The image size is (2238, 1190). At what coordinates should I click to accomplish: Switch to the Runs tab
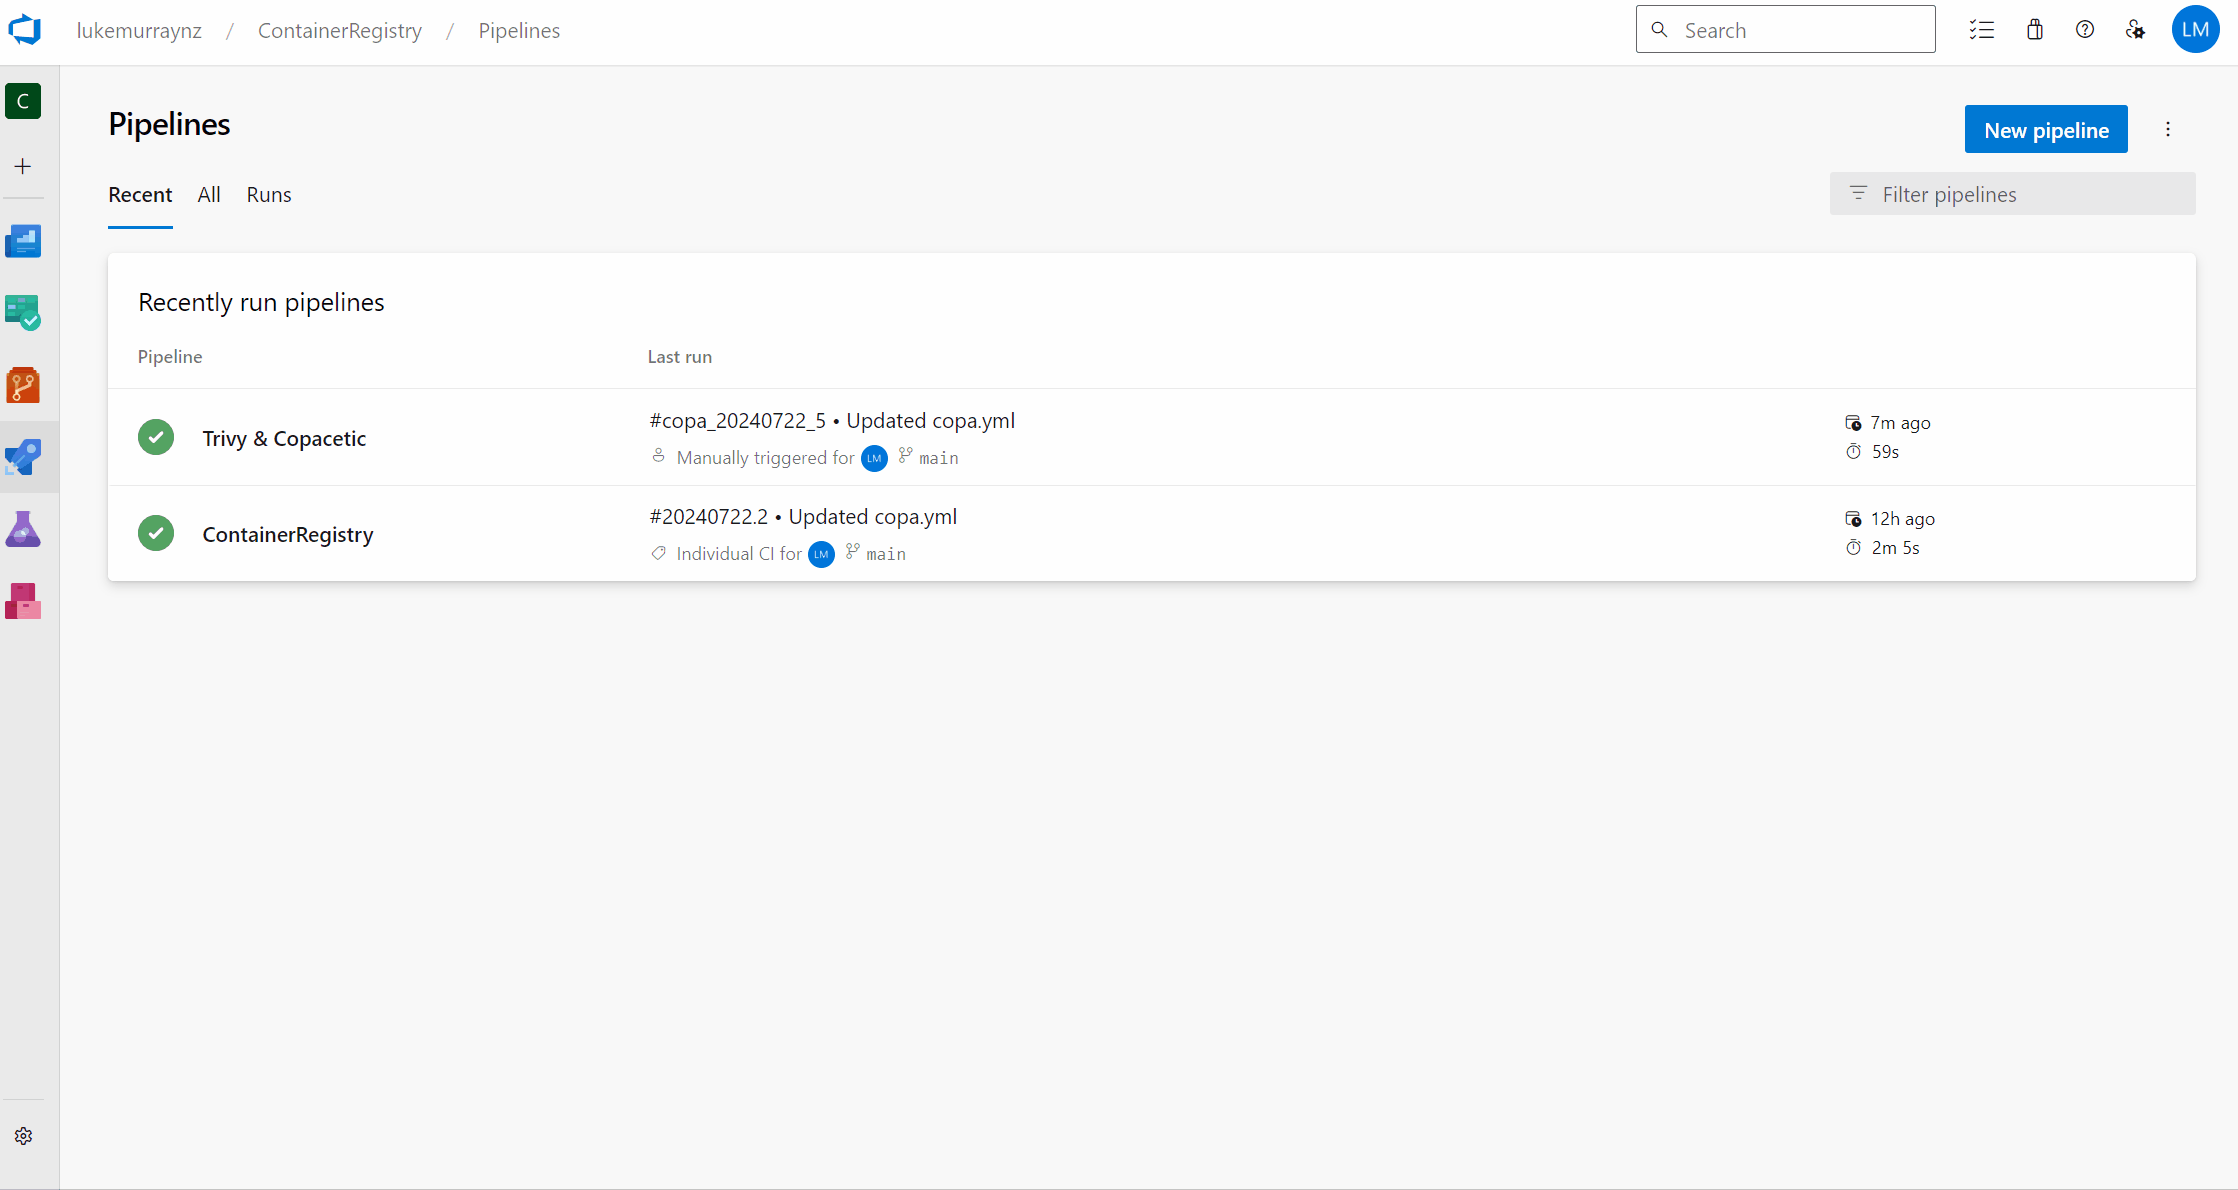tap(268, 194)
